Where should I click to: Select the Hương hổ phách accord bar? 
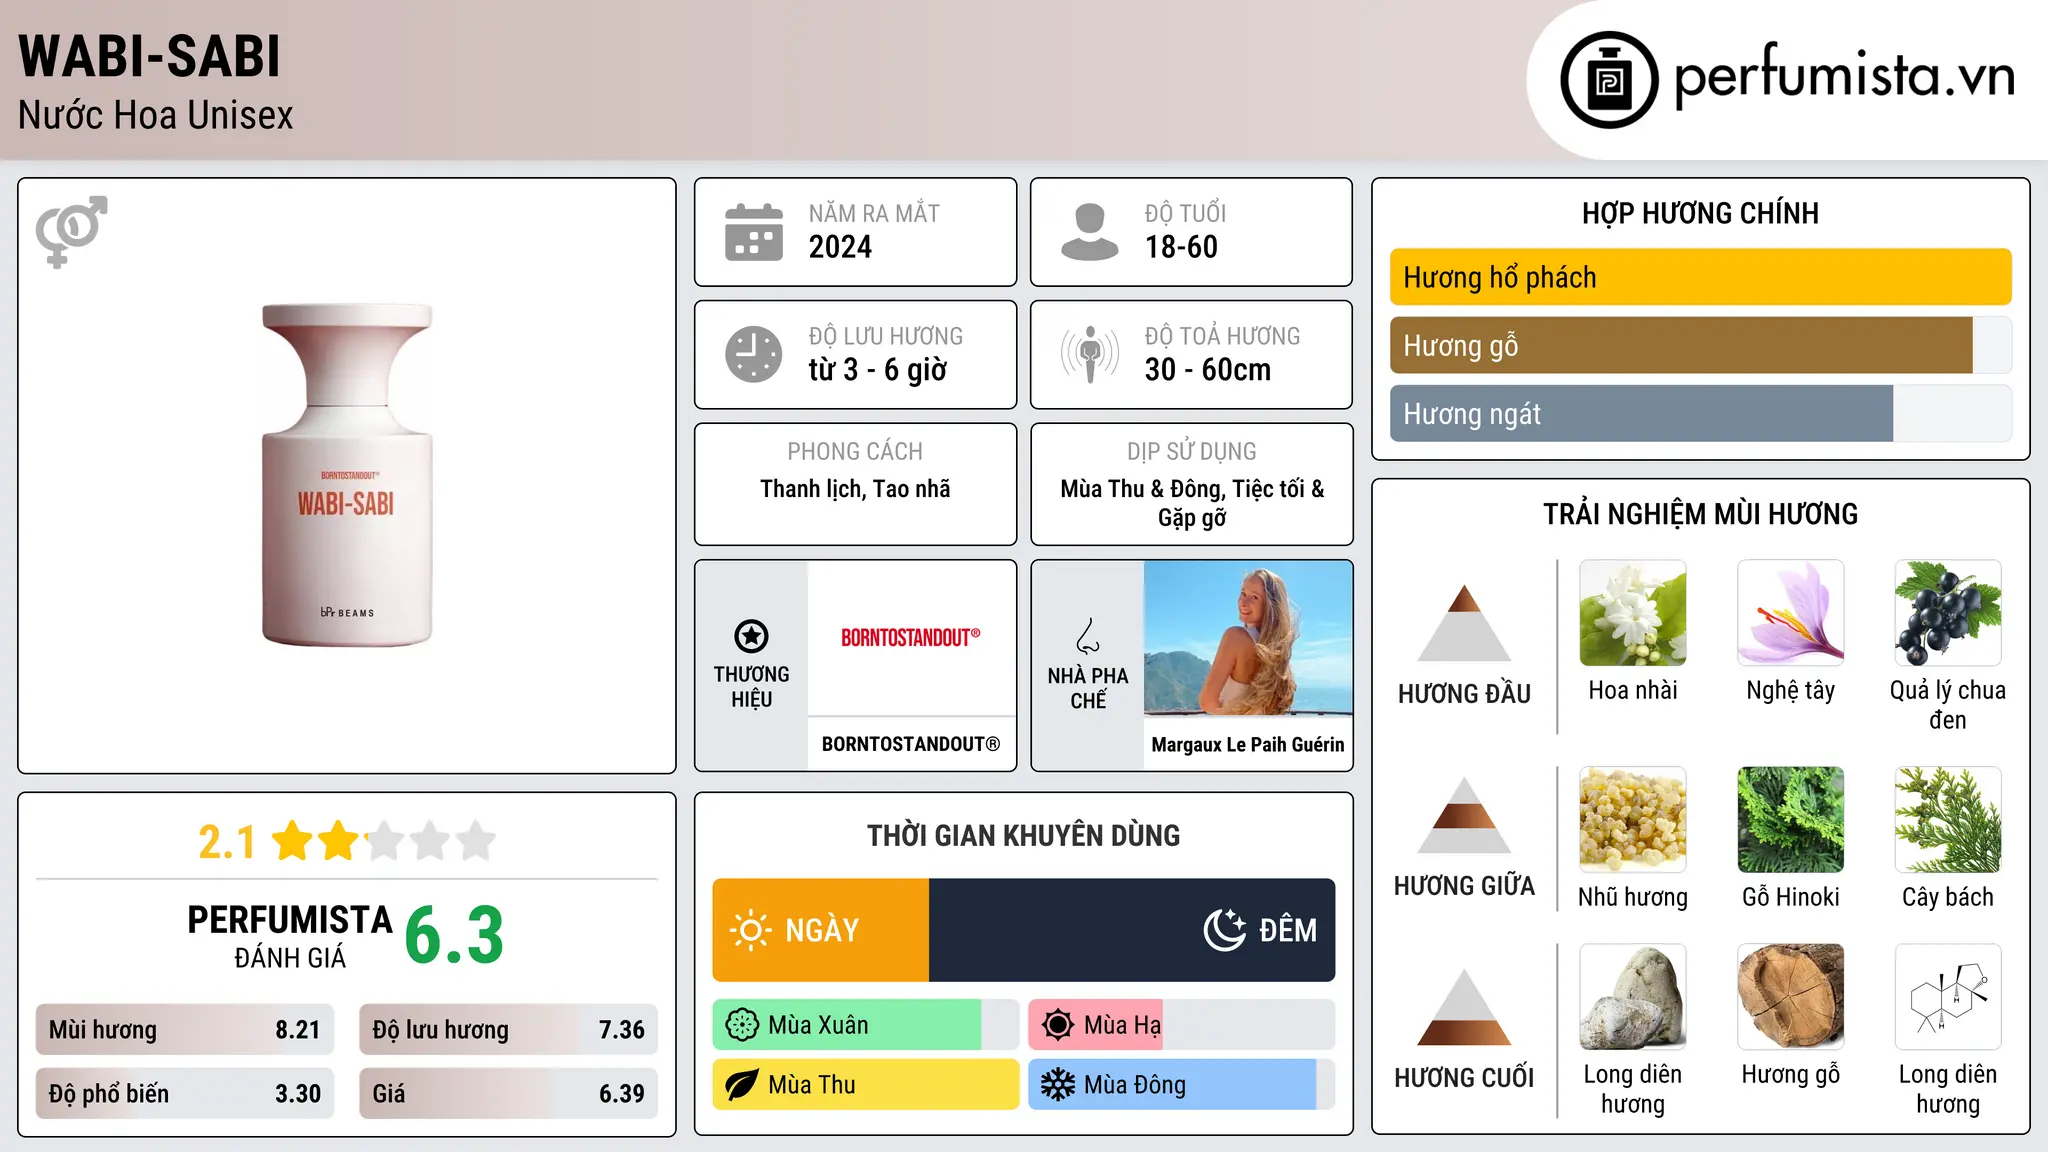[1700, 277]
